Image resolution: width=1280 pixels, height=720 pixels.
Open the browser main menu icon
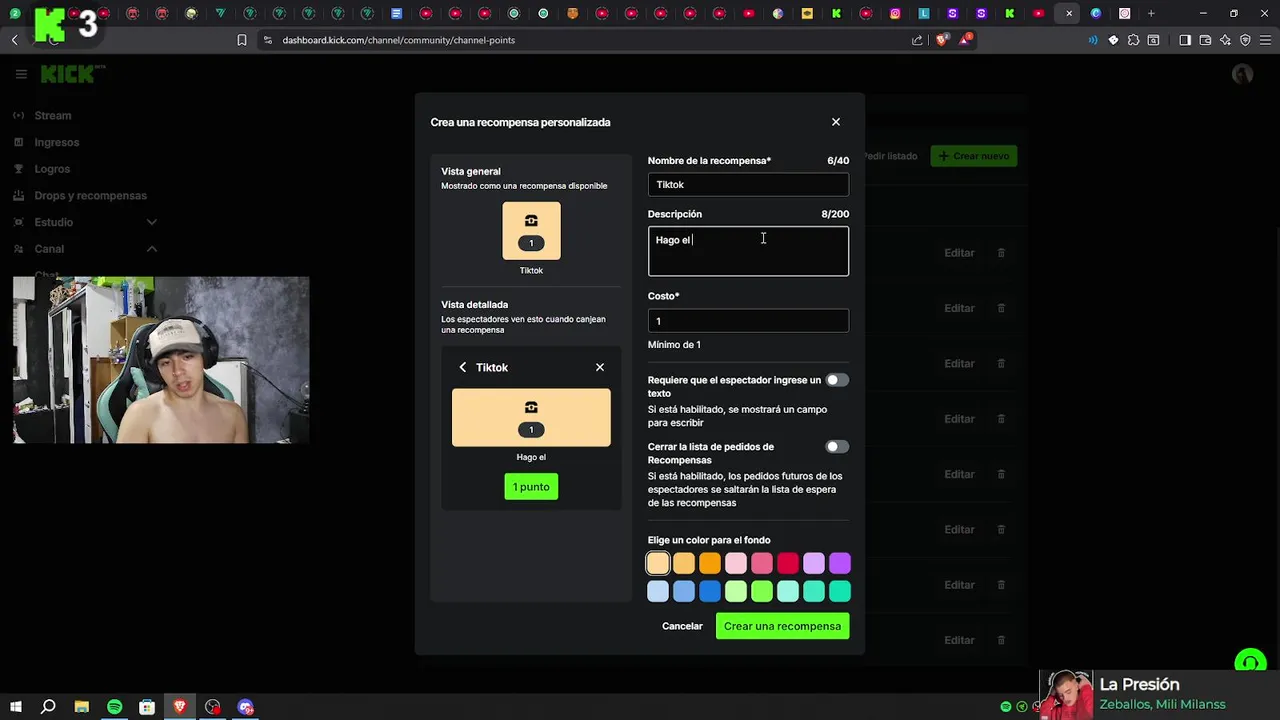[x=1265, y=40]
